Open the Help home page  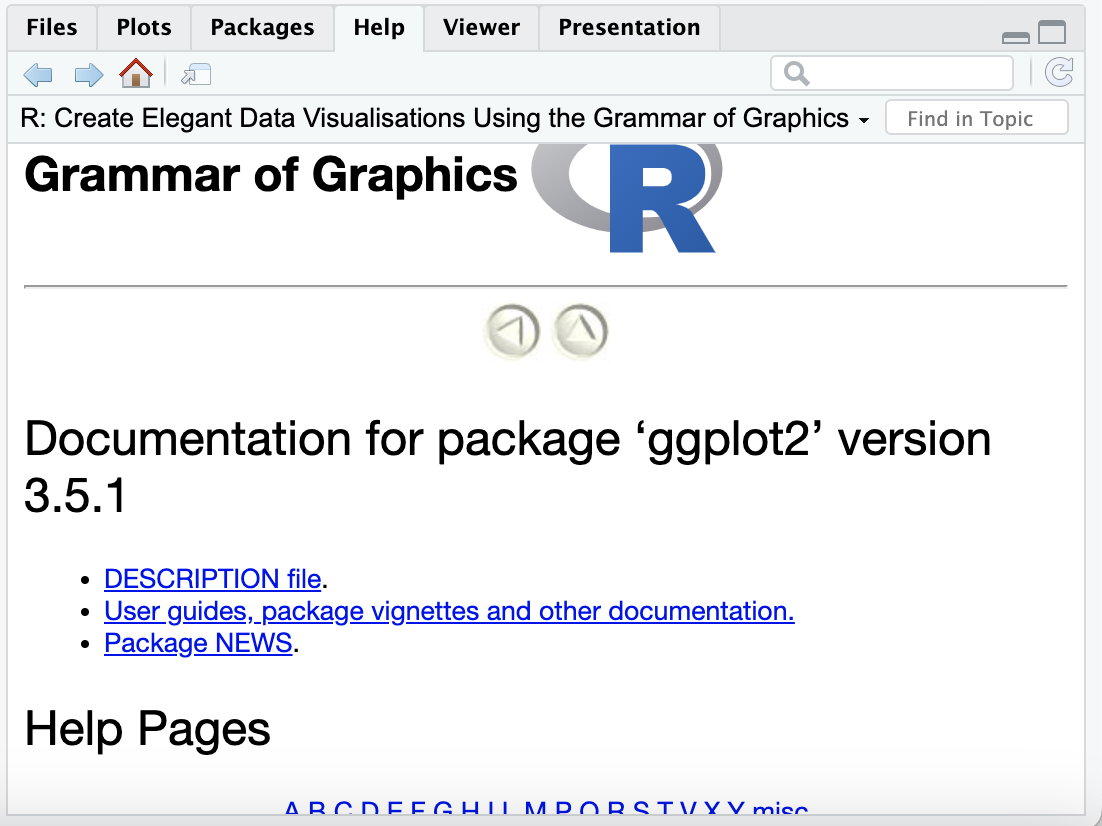click(x=136, y=73)
